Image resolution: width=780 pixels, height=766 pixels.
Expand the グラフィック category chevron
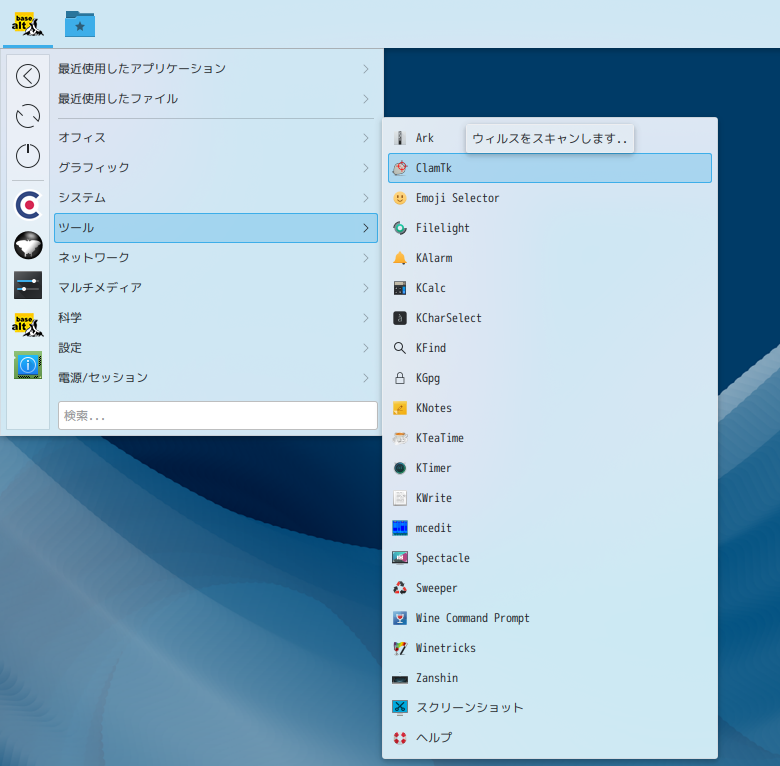coord(366,168)
